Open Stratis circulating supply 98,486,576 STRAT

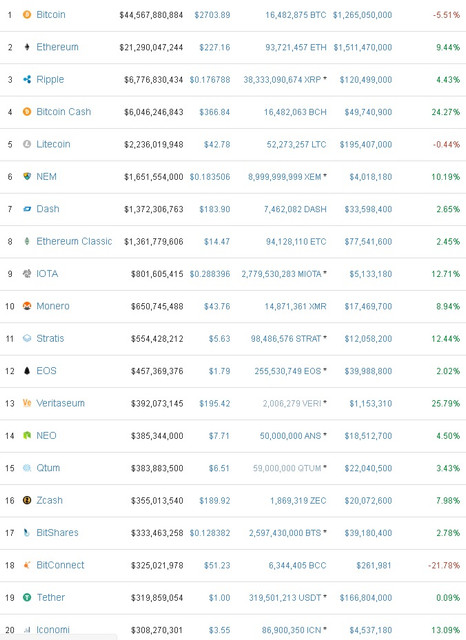[x=286, y=339]
